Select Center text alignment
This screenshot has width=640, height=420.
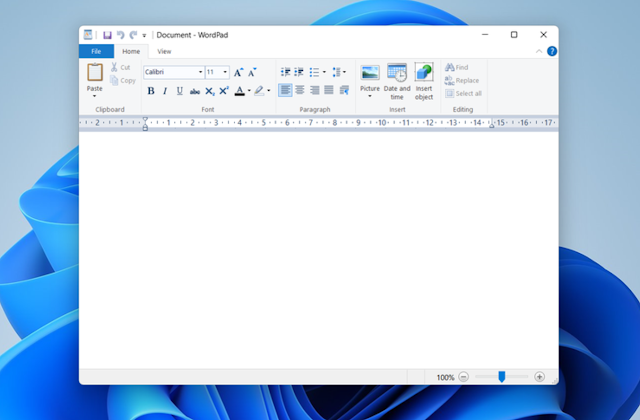pos(300,90)
